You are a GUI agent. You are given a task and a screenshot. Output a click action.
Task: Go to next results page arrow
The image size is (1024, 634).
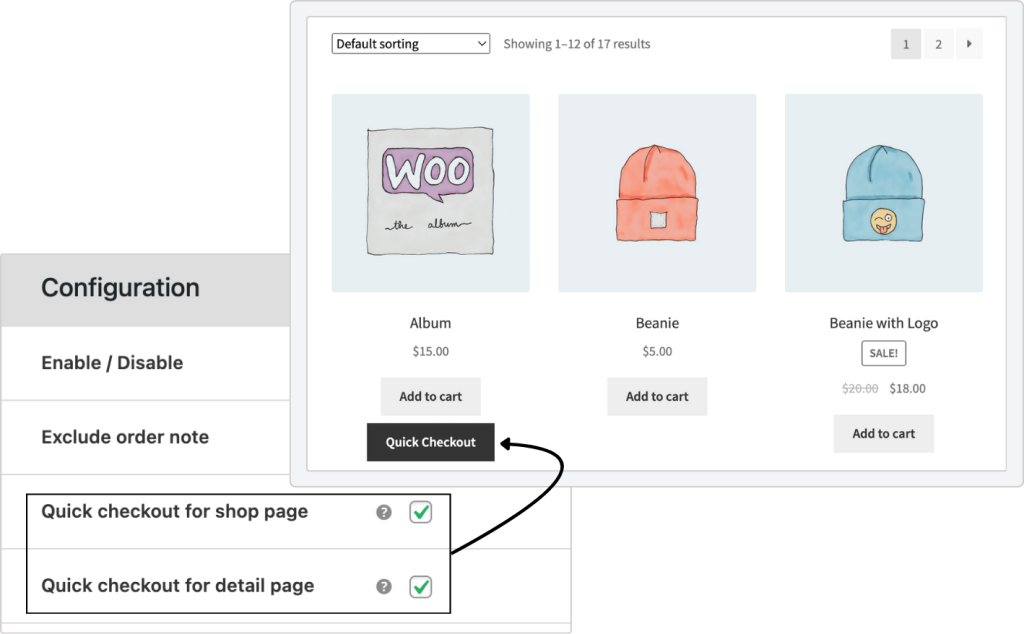969,44
